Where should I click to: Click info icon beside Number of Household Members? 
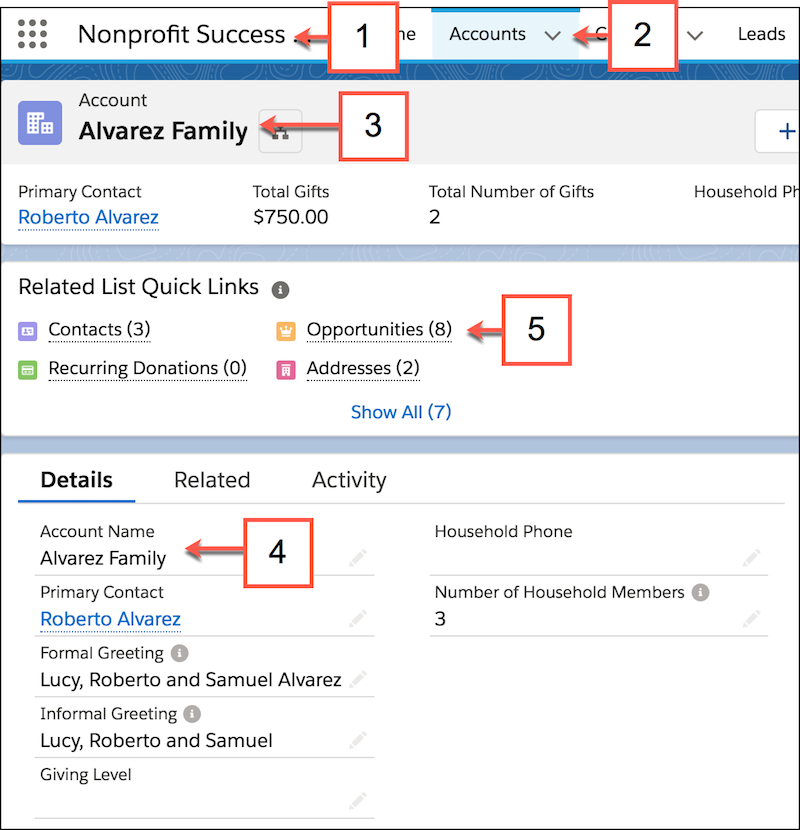point(700,592)
